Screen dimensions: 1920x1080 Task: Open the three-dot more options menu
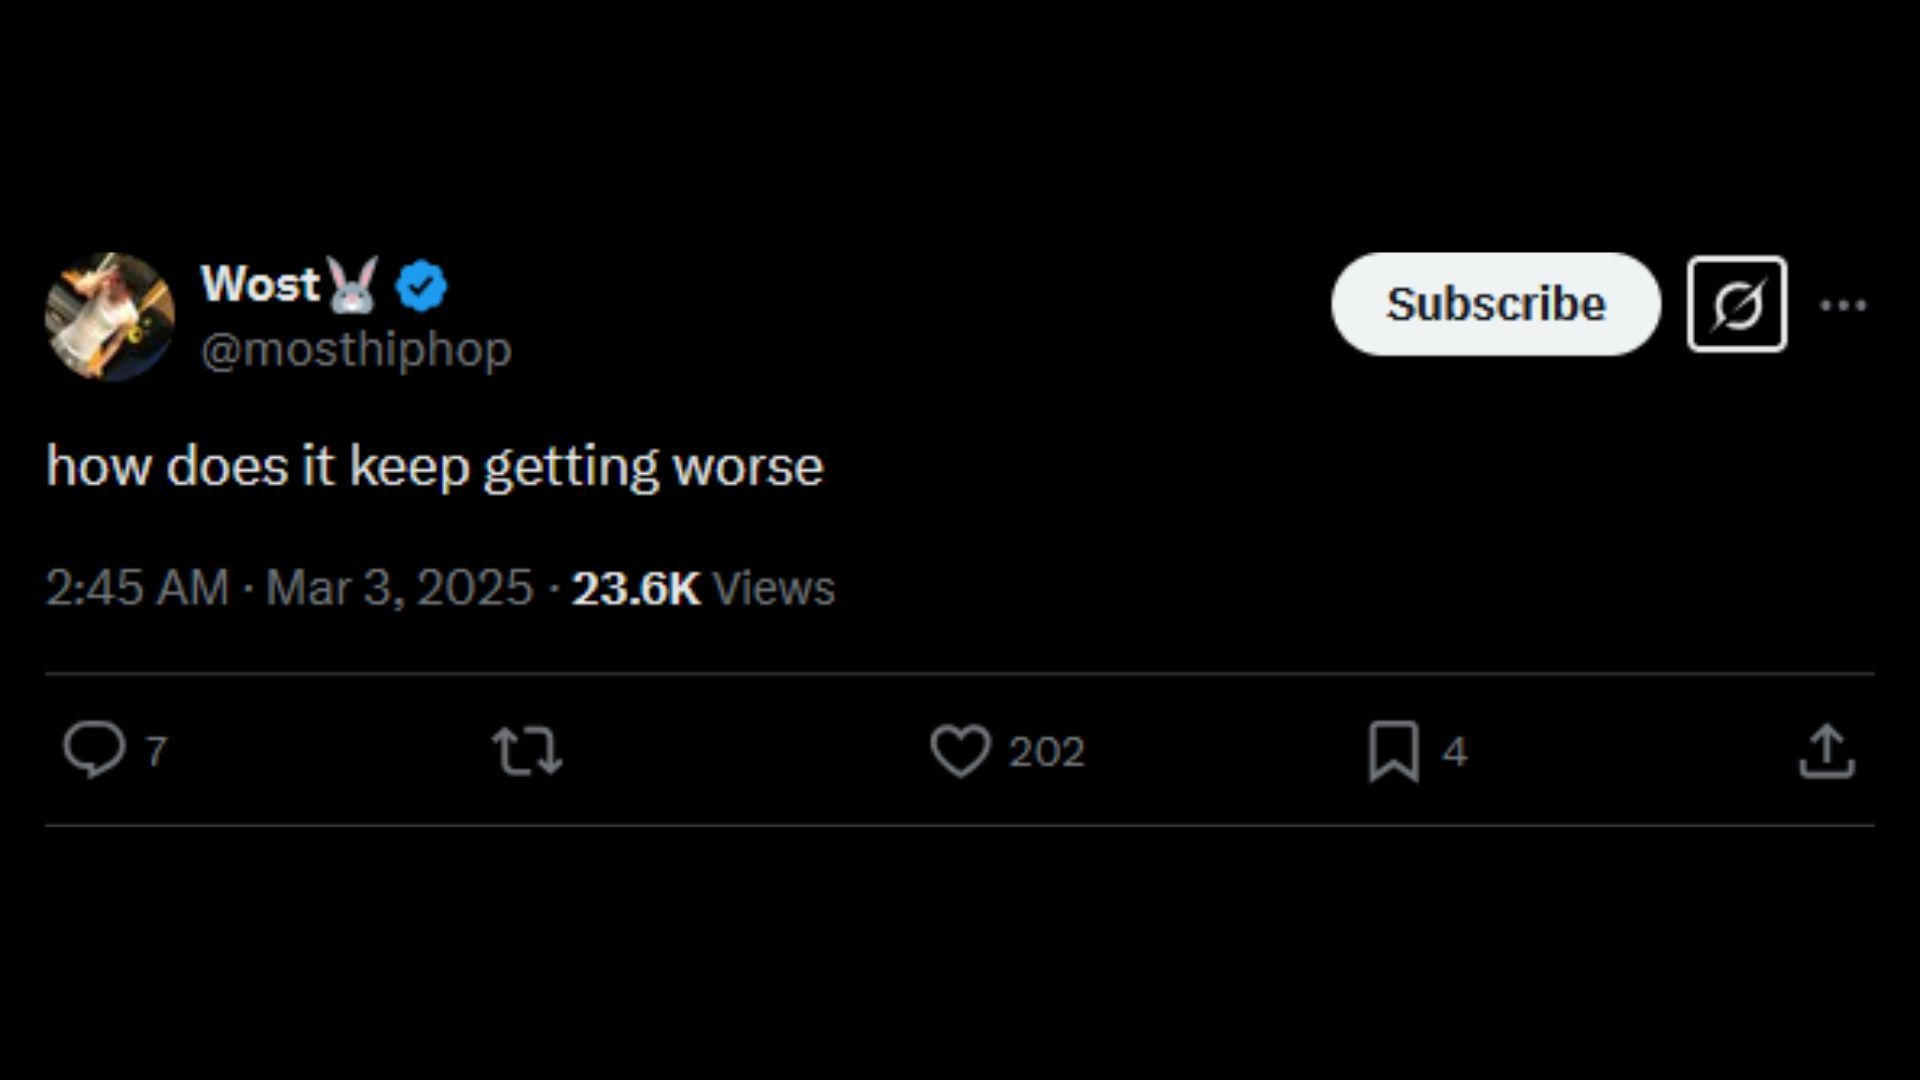coord(1843,305)
